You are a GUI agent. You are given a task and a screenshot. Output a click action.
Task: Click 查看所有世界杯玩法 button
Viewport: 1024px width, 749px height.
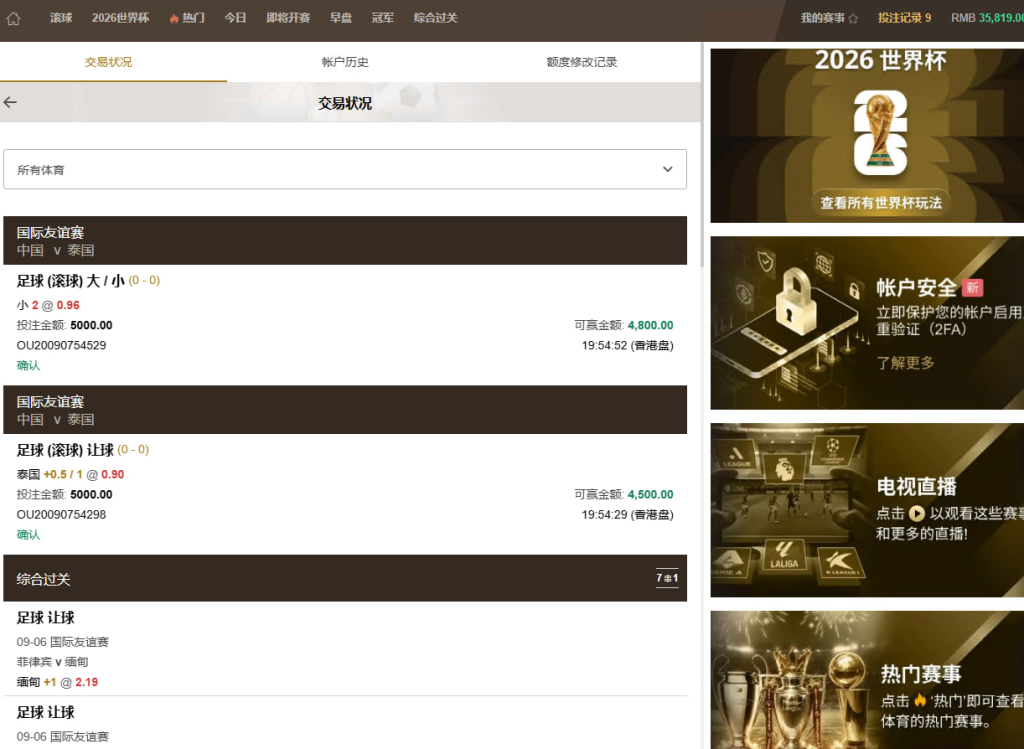click(x=881, y=203)
